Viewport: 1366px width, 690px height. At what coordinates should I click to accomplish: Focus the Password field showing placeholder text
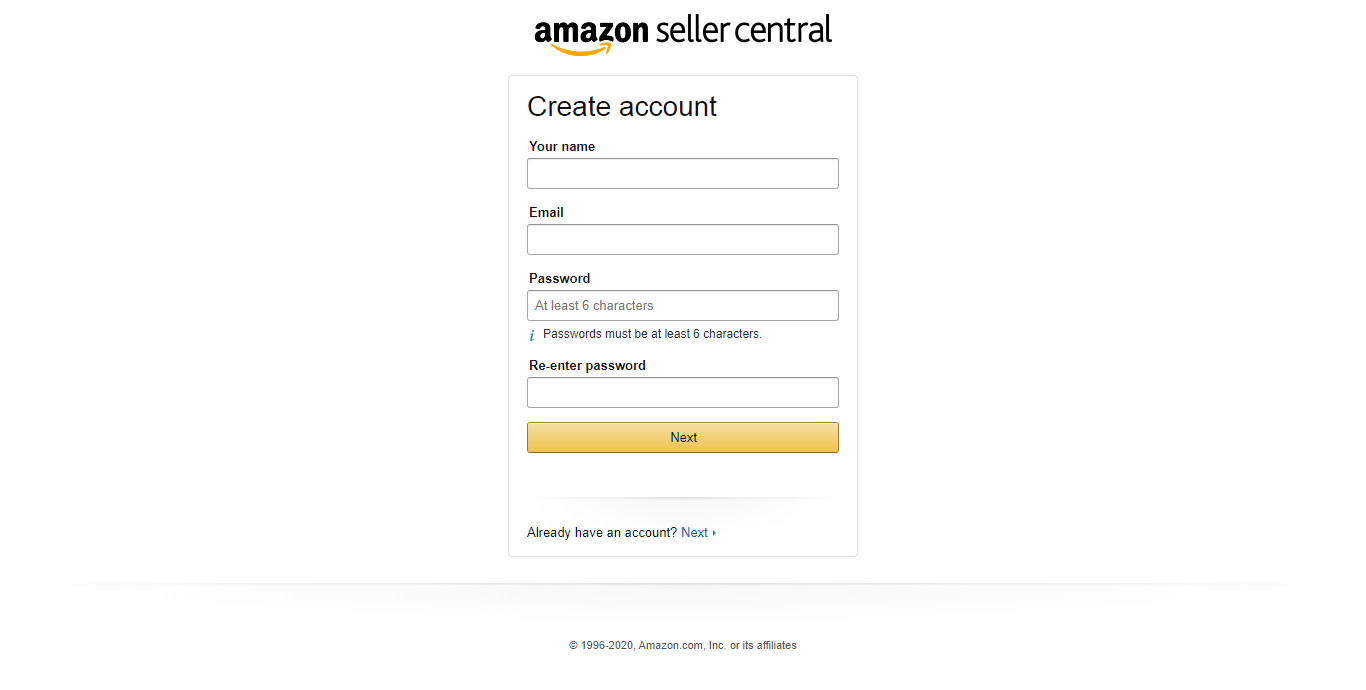[683, 305]
